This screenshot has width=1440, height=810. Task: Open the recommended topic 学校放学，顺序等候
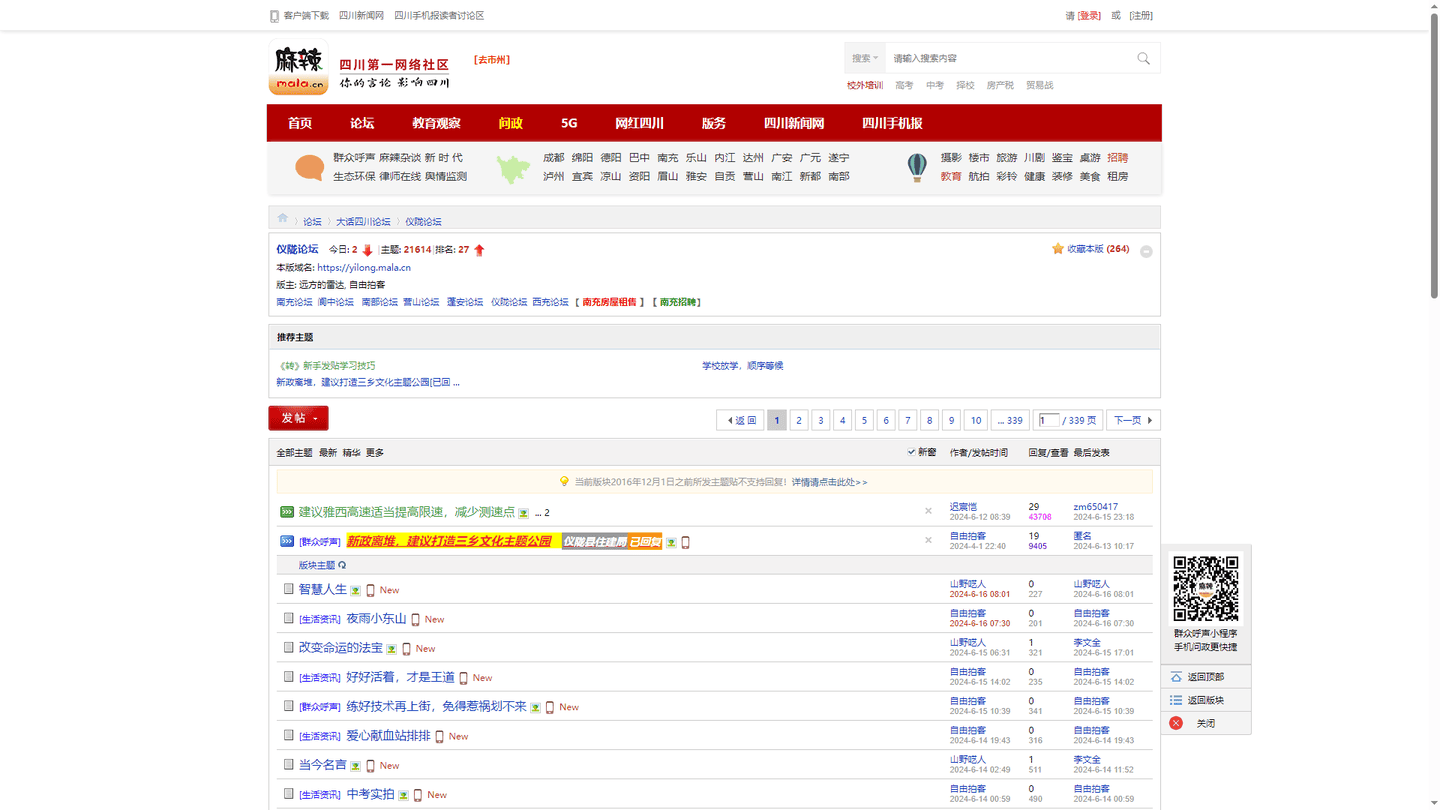click(742, 366)
